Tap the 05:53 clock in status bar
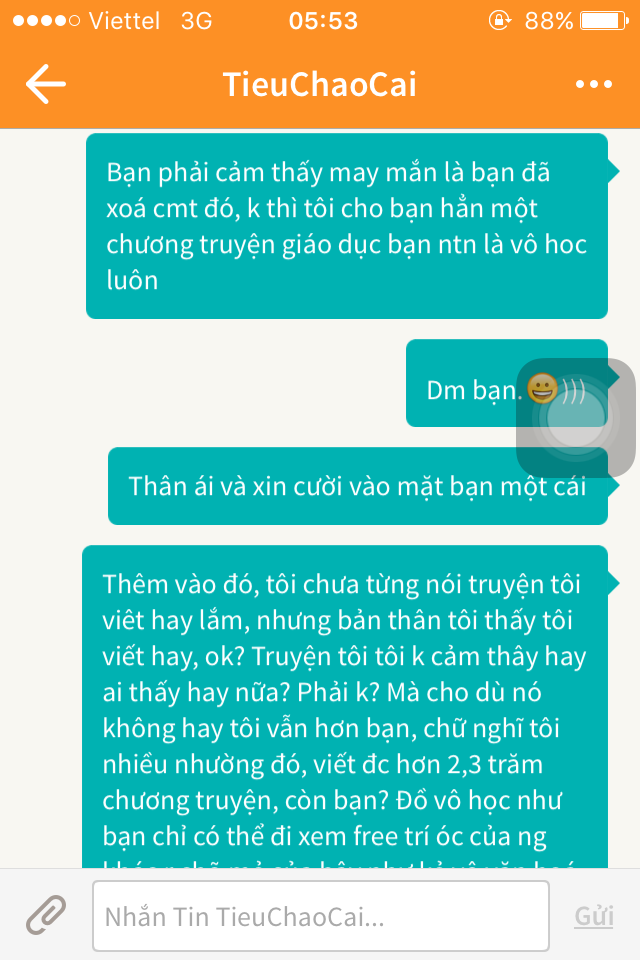640x960 pixels. [323, 21]
